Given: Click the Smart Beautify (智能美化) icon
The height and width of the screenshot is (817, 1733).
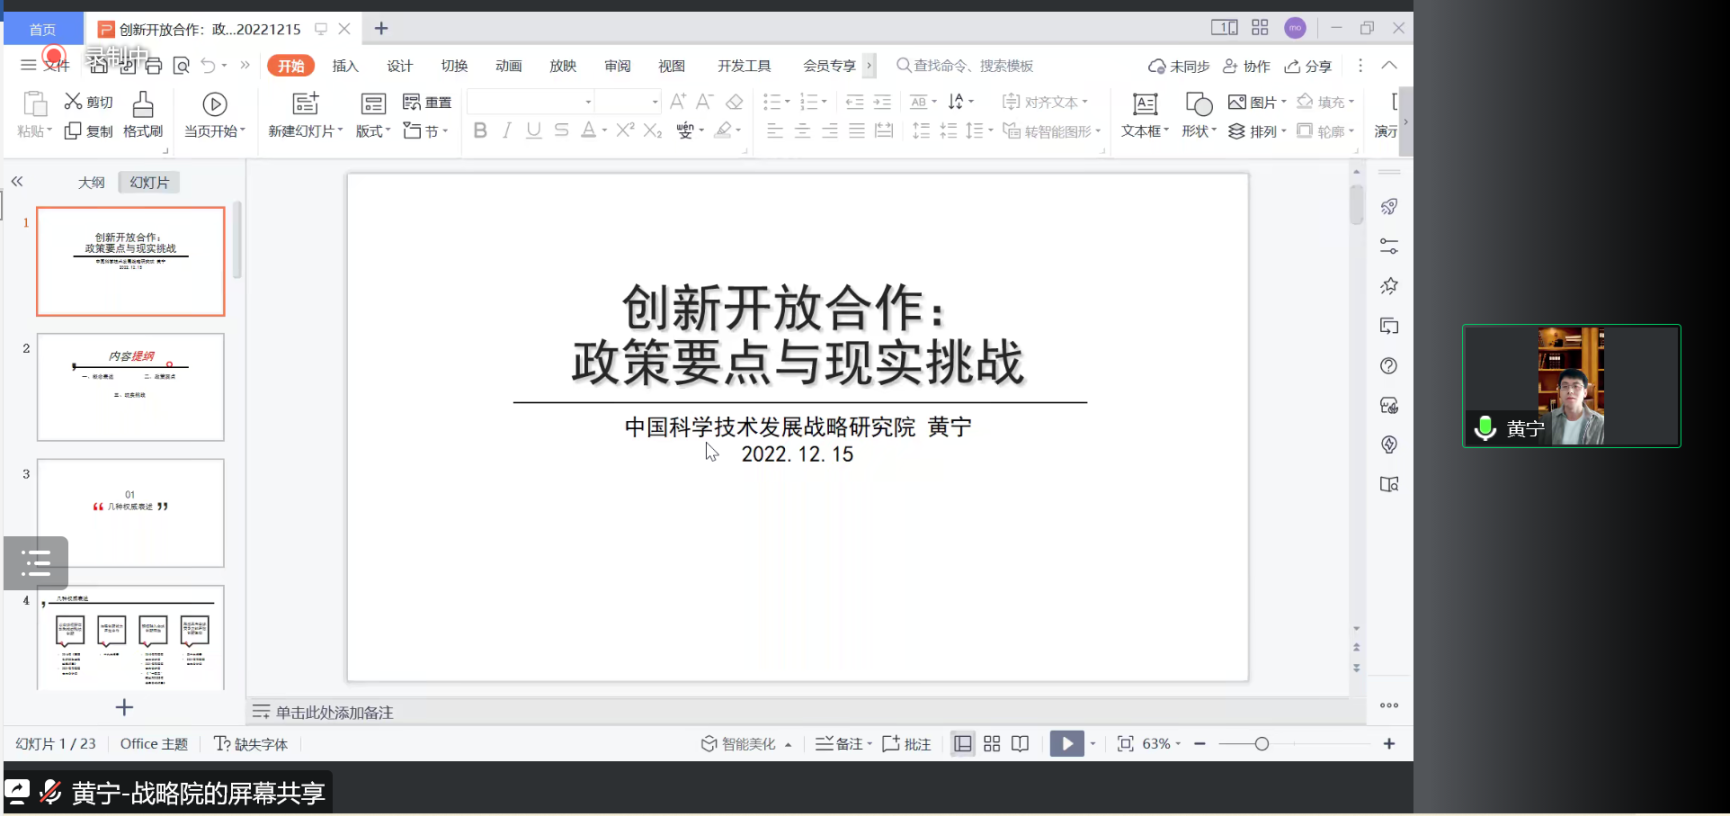Looking at the screenshot, I should [x=709, y=744].
